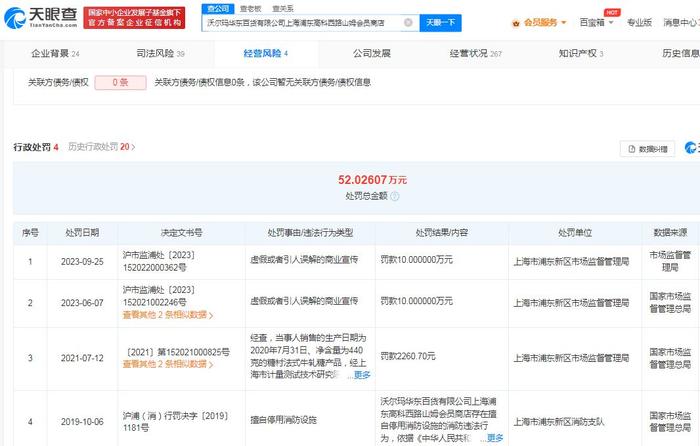
Task: Click the help icon next to 处罚总金额
Action: pos(395,196)
